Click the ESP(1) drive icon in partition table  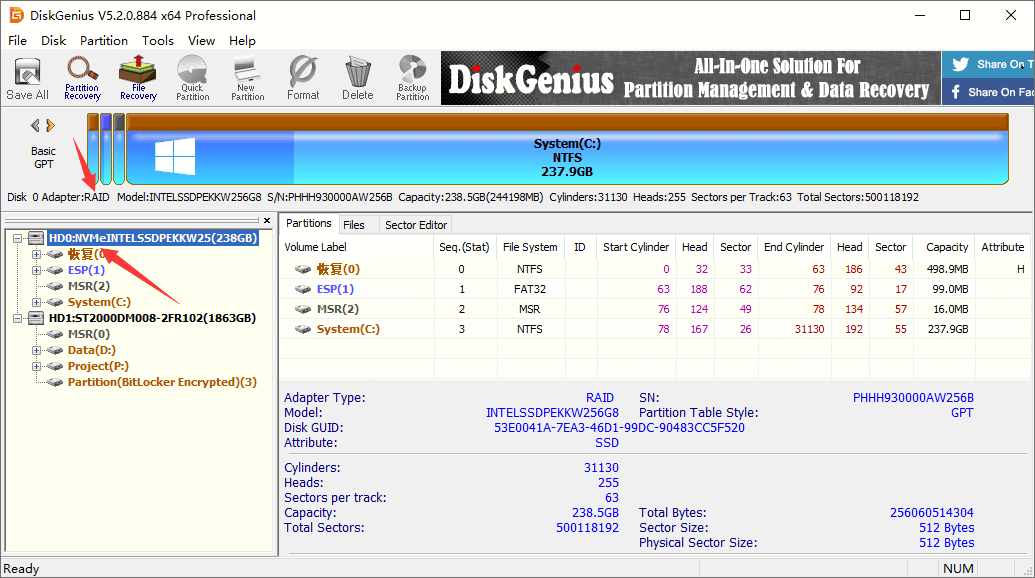pos(303,289)
